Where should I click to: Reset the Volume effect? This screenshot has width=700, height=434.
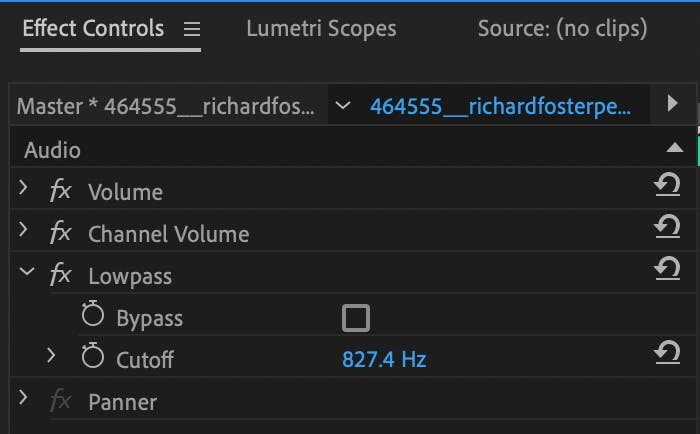click(x=667, y=187)
